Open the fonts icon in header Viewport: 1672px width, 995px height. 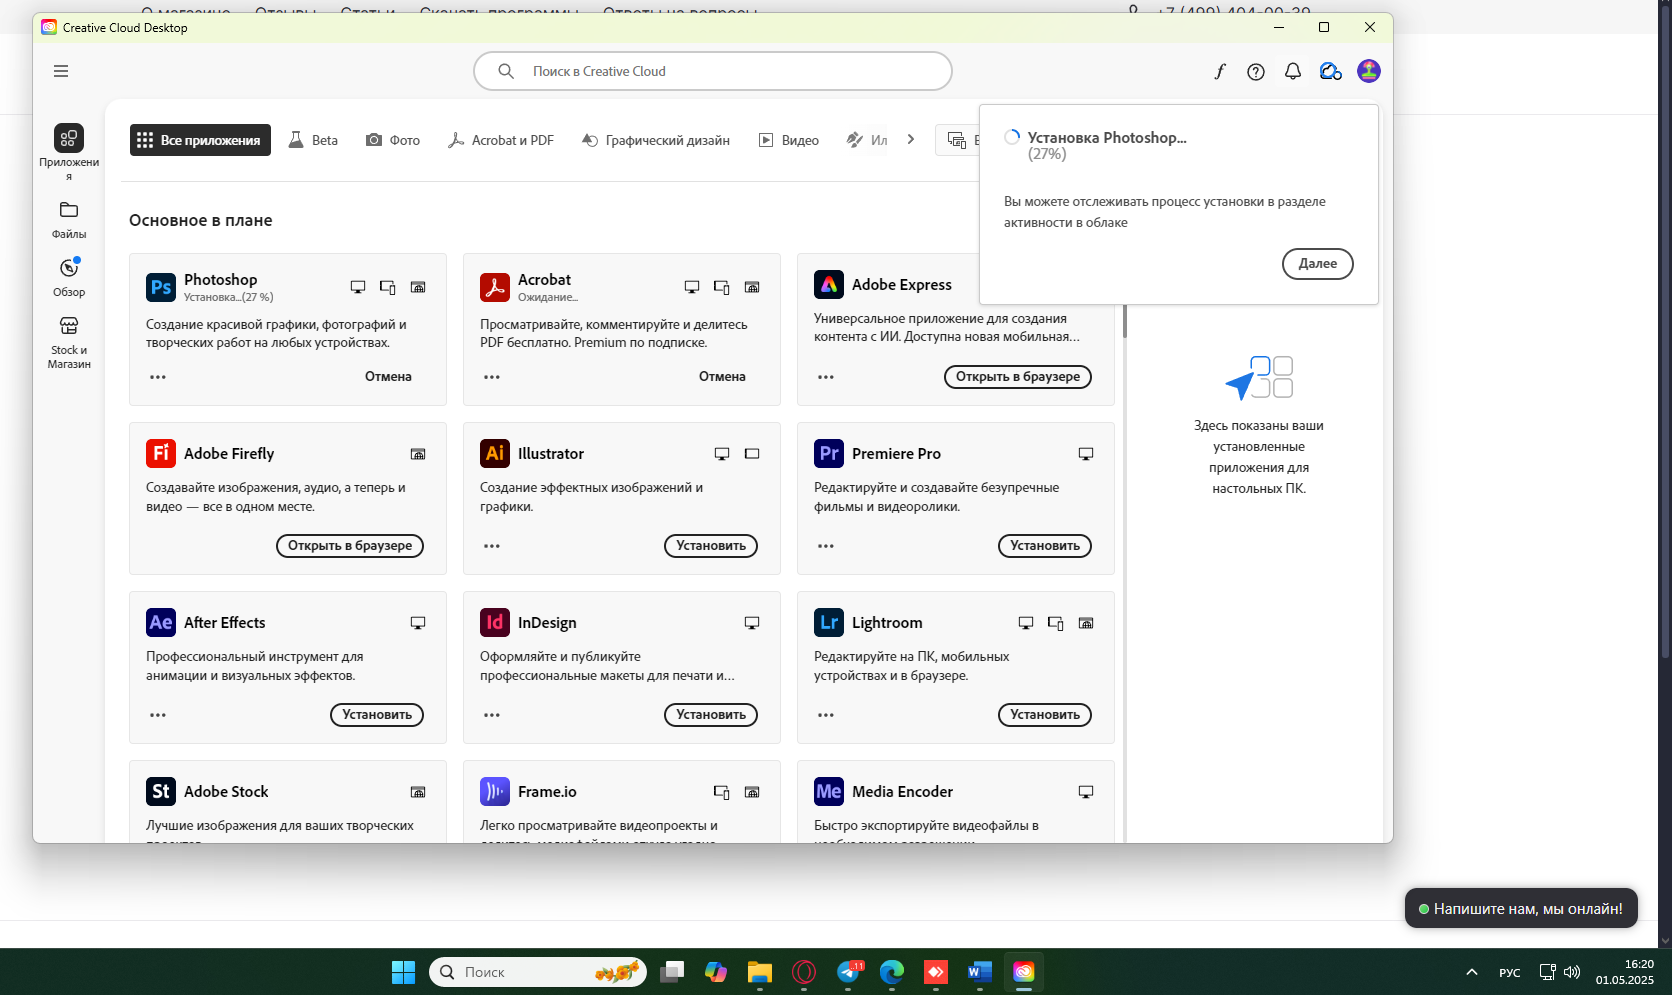(x=1220, y=71)
